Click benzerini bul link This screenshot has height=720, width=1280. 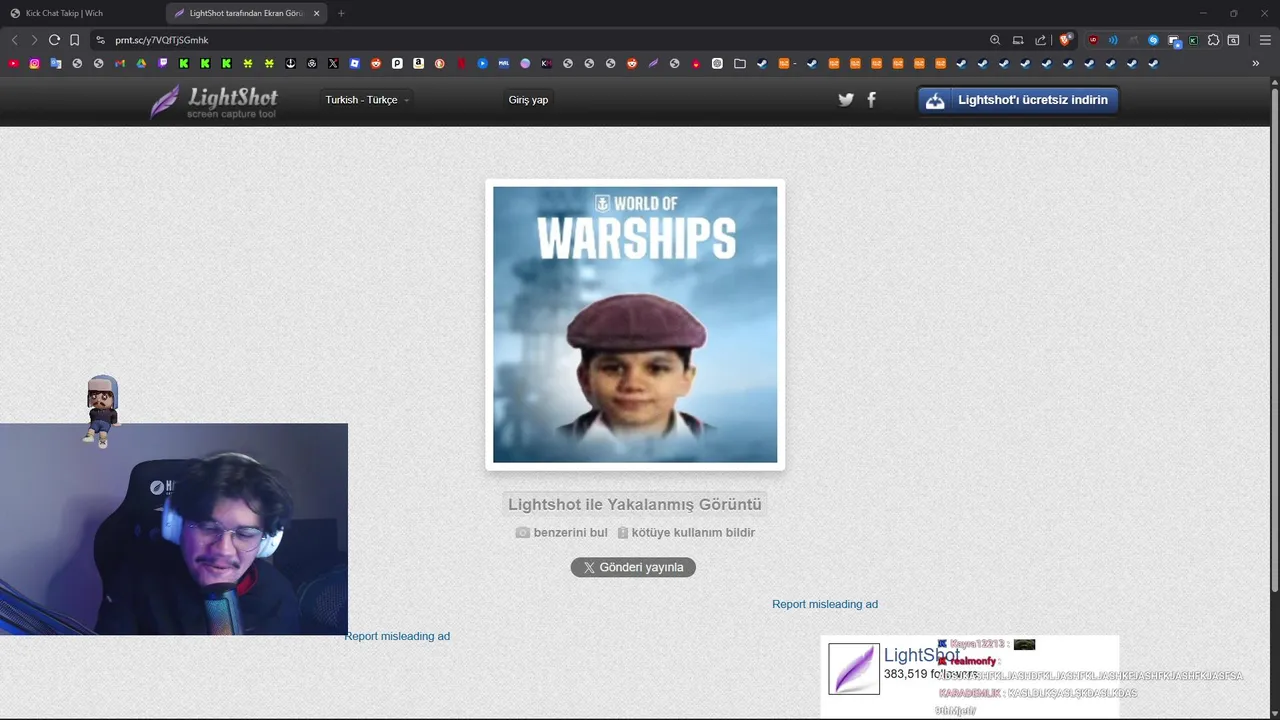(x=561, y=533)
